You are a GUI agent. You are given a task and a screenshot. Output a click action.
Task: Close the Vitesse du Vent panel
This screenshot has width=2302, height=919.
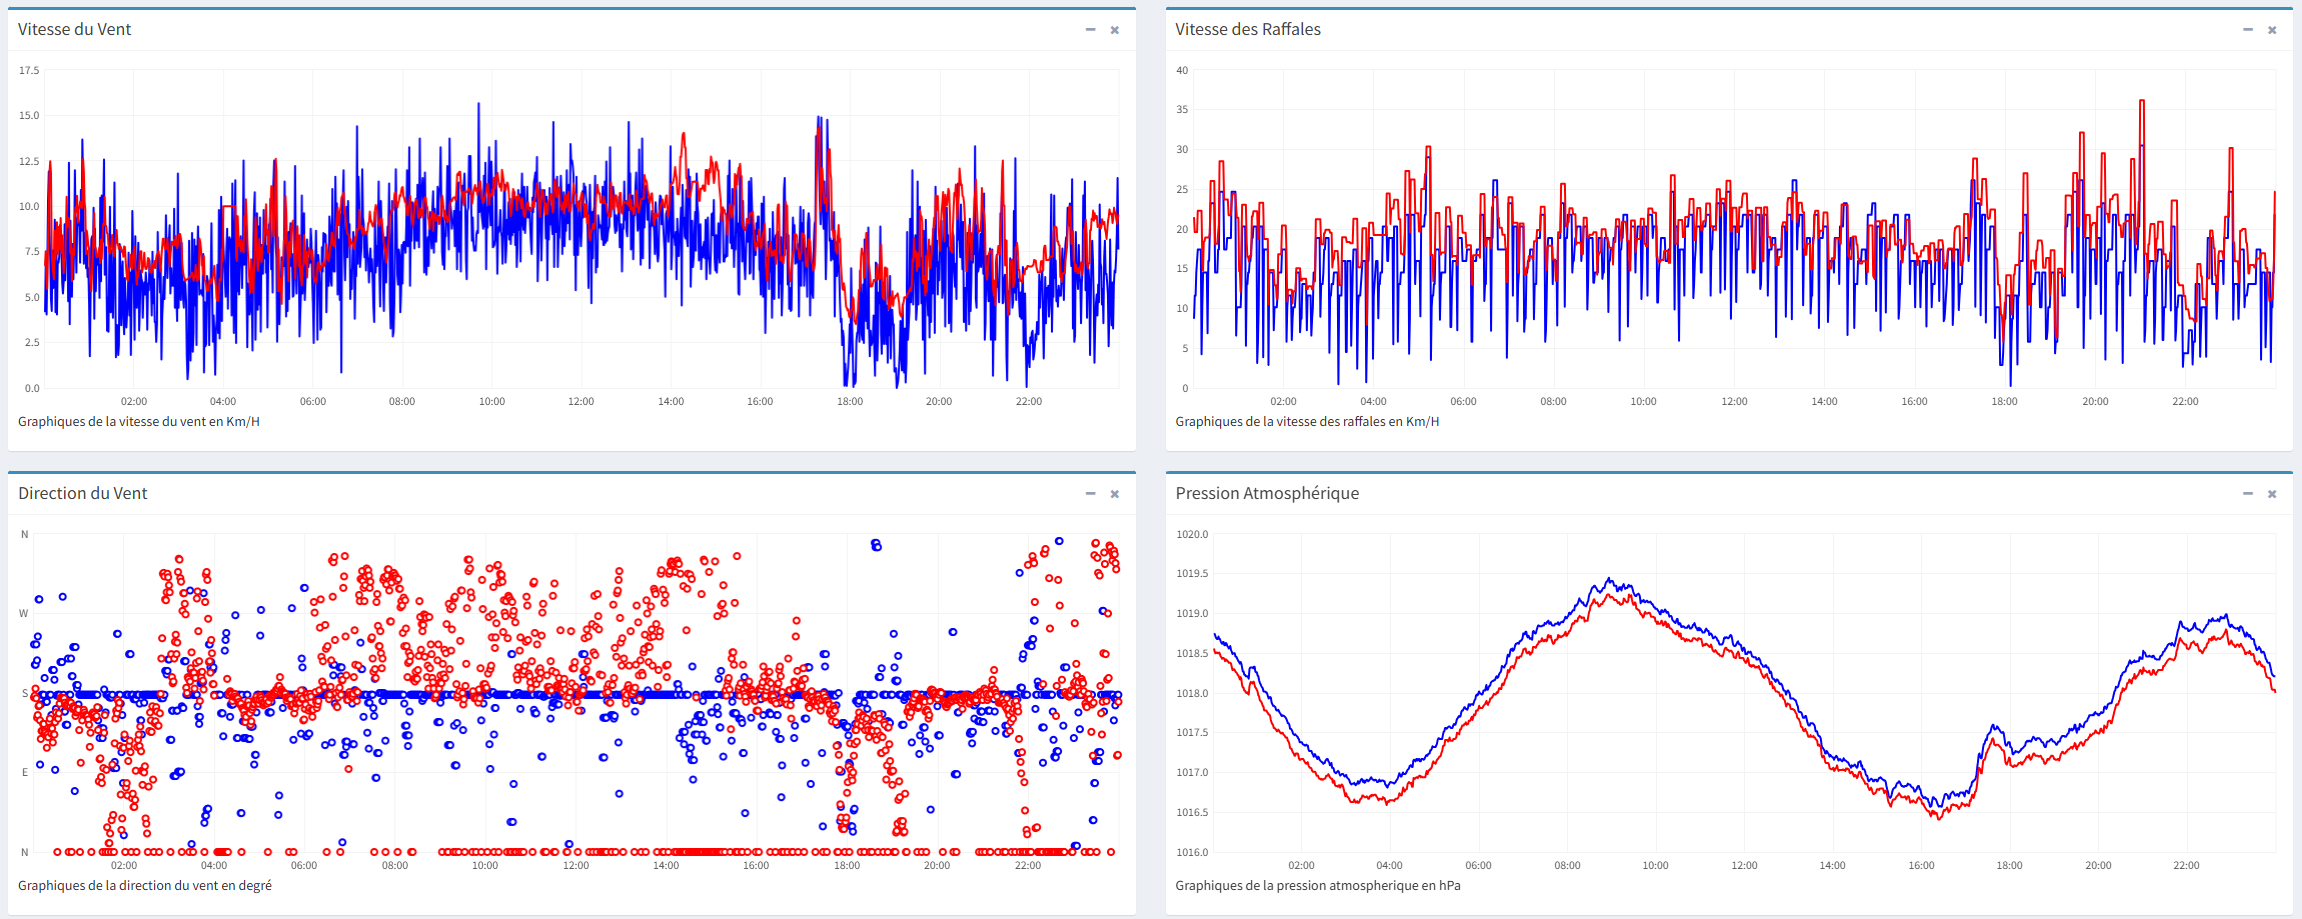[1115, 30]
